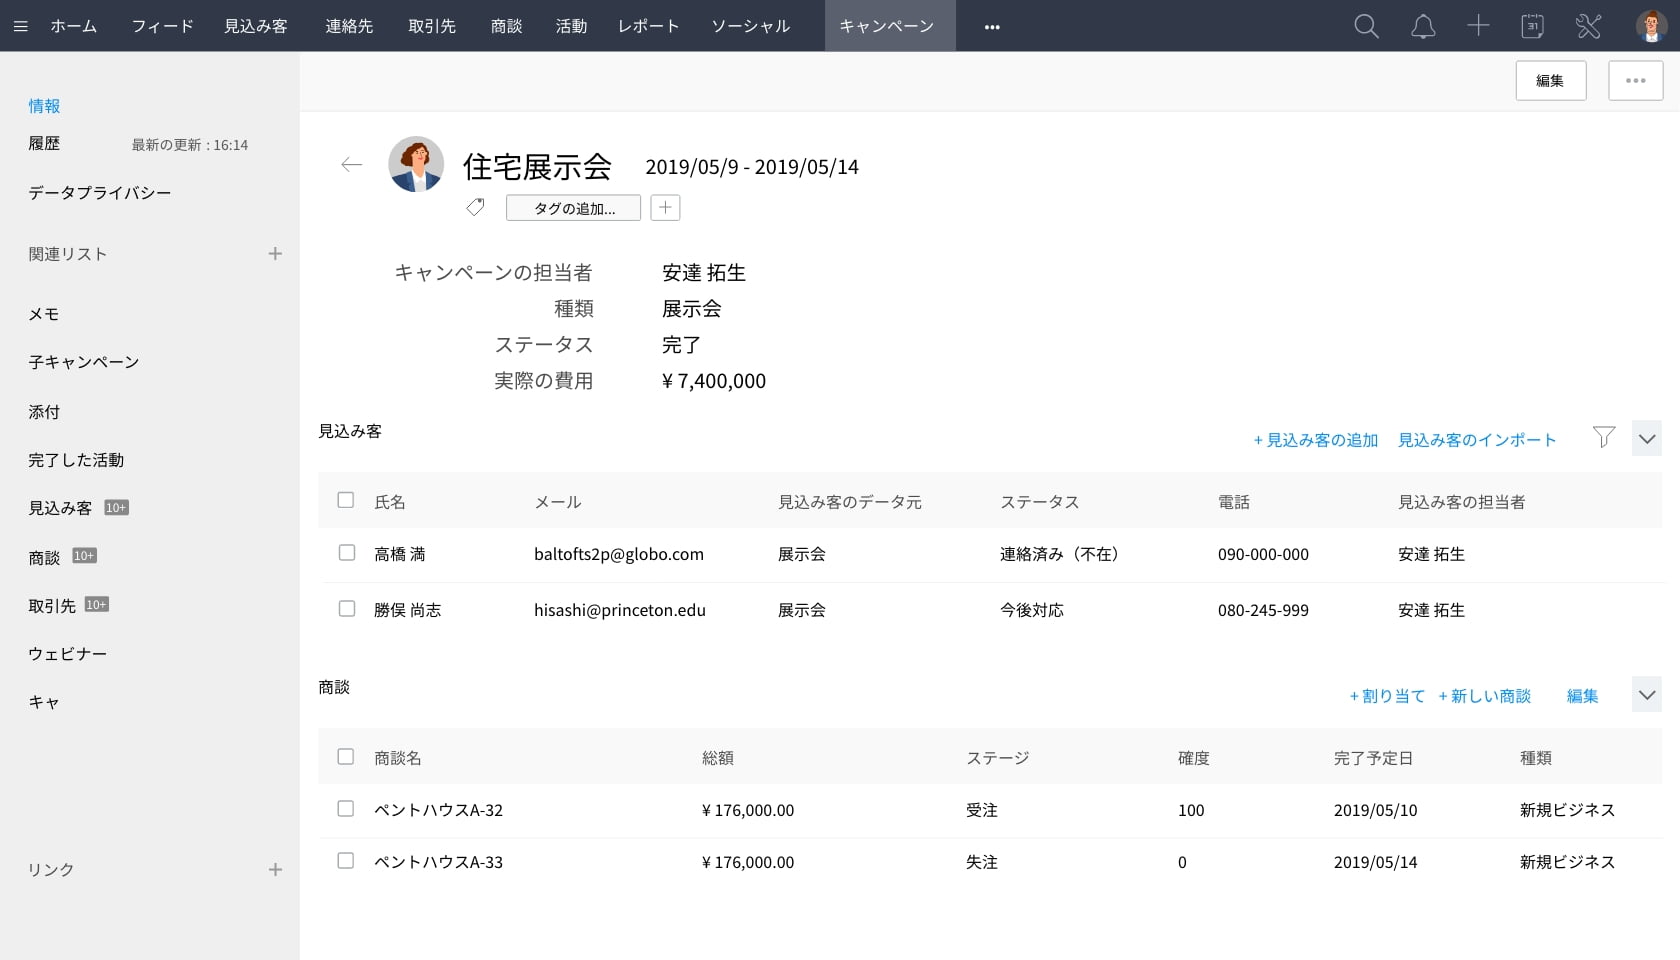Screen dimensions: 1680x960
Task: Click the 編集 button at top right
Action: pos(1550,81)
